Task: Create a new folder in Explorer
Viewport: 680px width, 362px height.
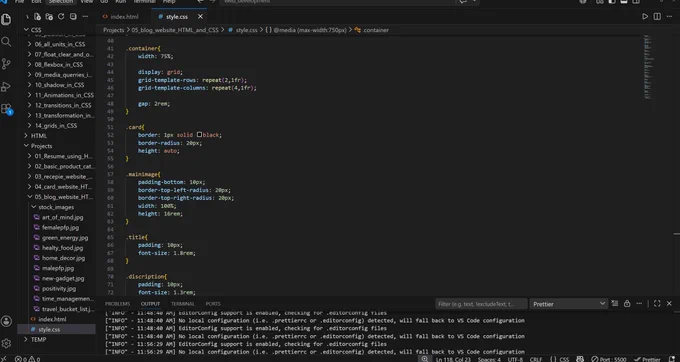Action: (49, 16)
